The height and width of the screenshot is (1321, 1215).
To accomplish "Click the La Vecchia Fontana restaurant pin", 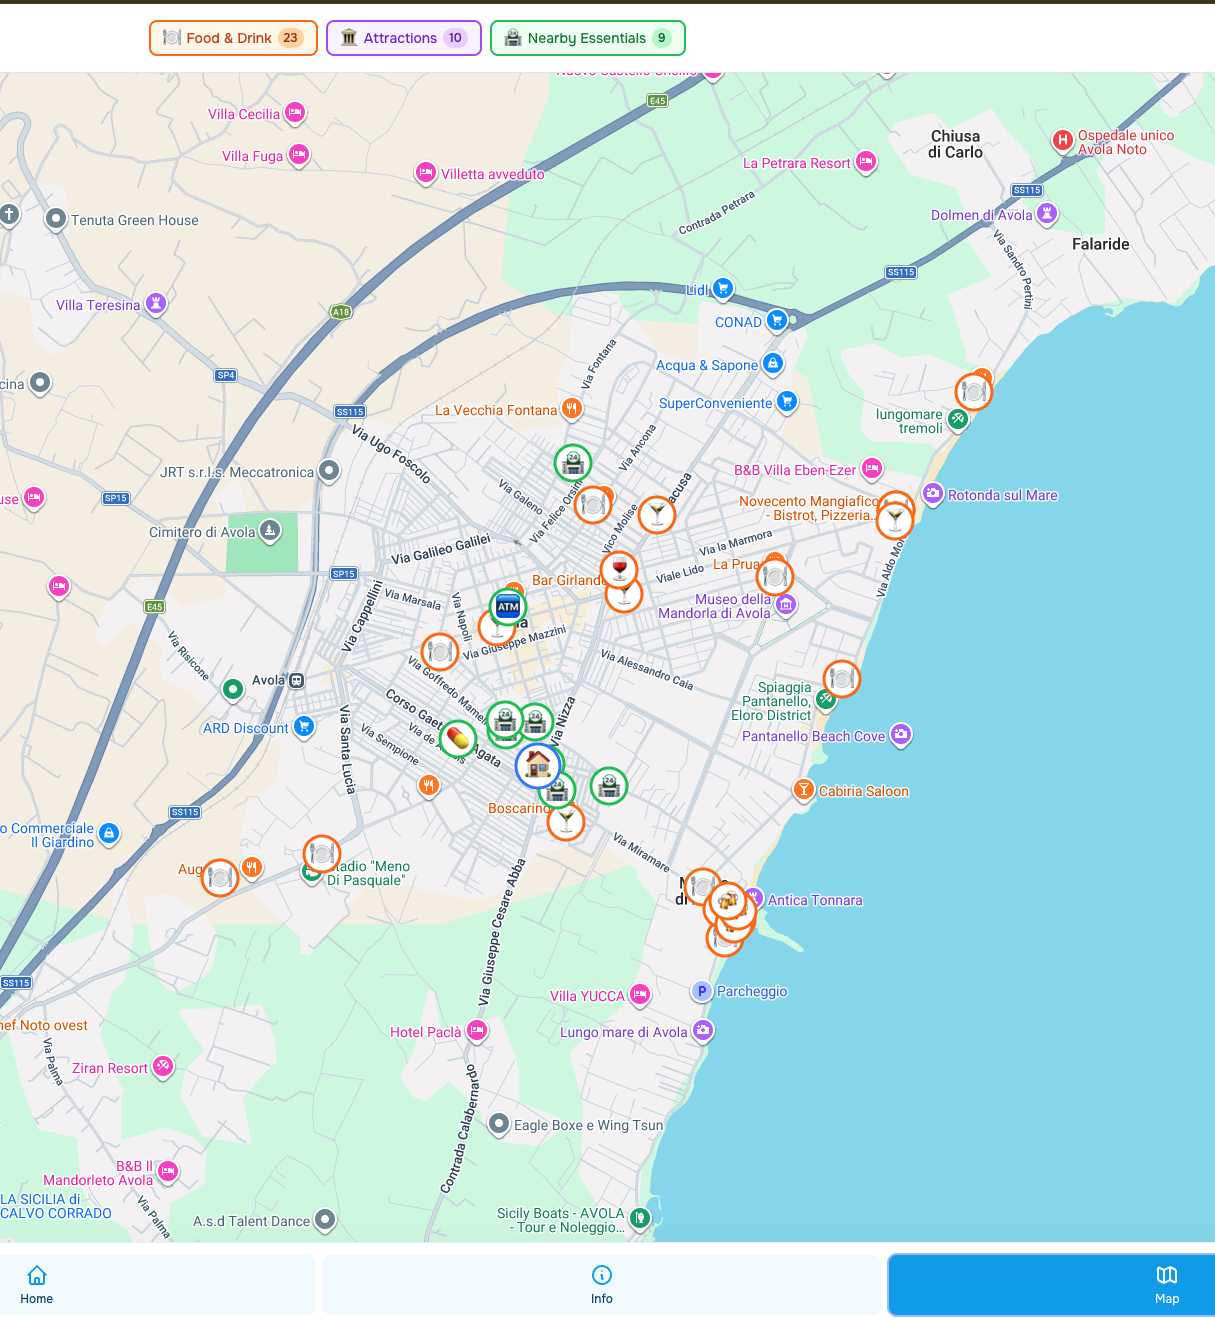I will (571, 408).
